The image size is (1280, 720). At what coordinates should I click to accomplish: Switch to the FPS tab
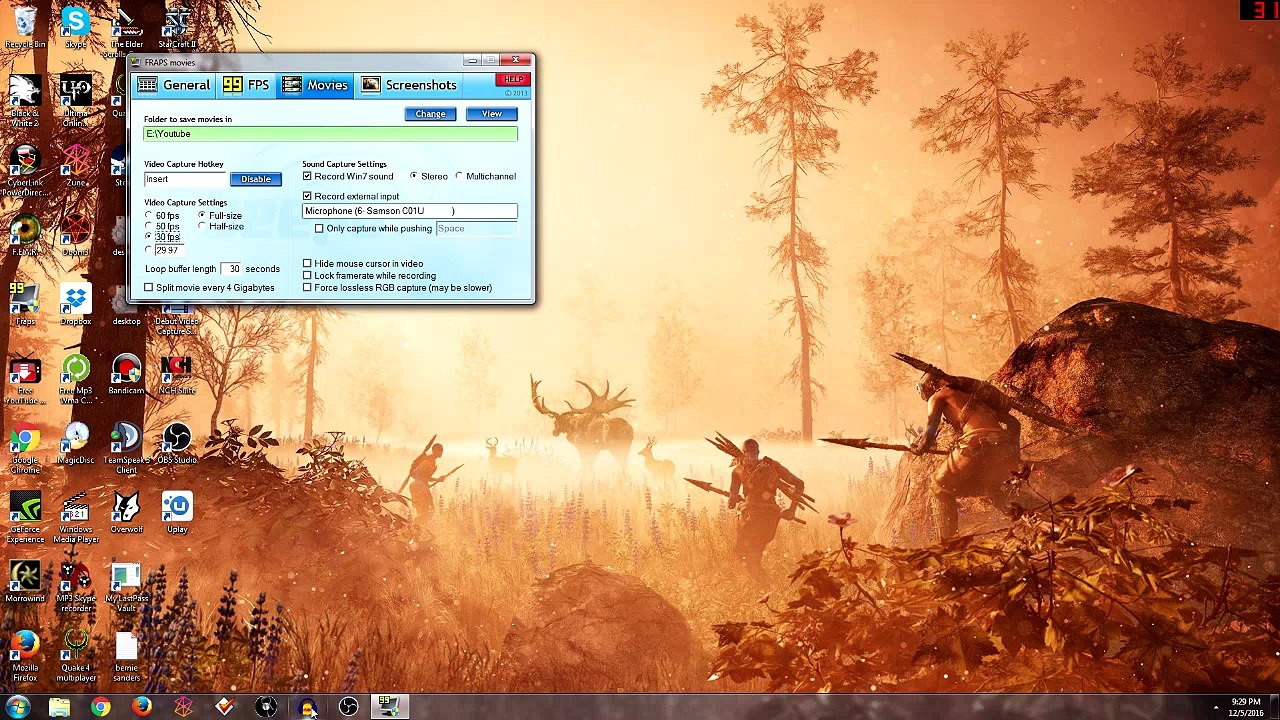(x=246, y=85)
